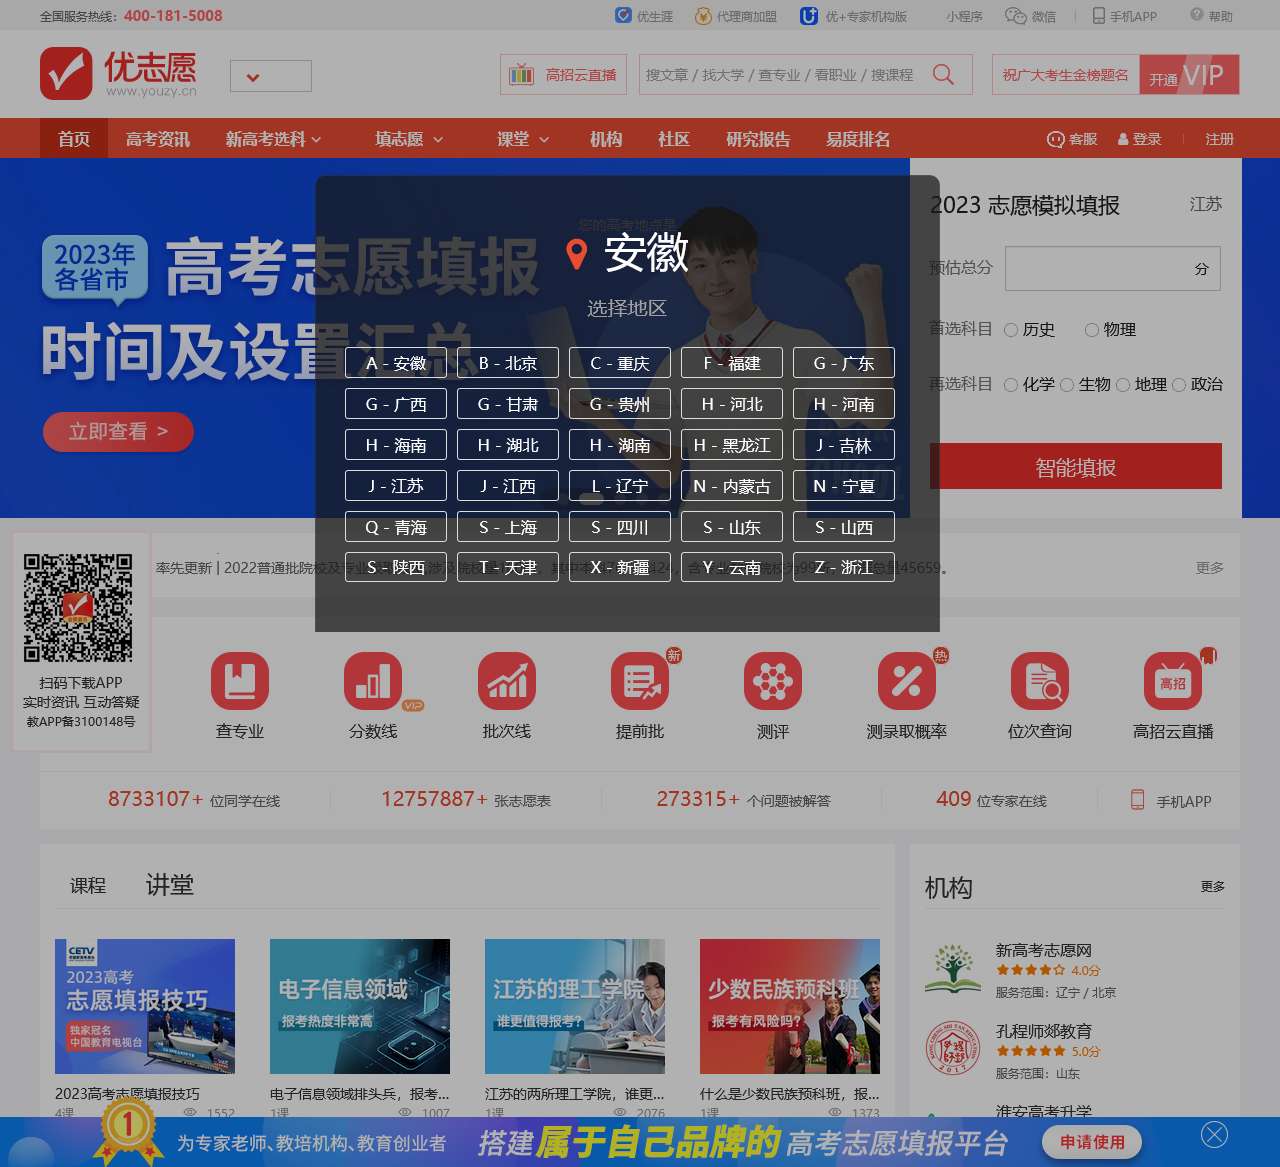Open the 填志愿 dropdown
Image resolution: width=1280 pixels, height=1167 pixels.
pyautogui.click(x=404, y=139)
